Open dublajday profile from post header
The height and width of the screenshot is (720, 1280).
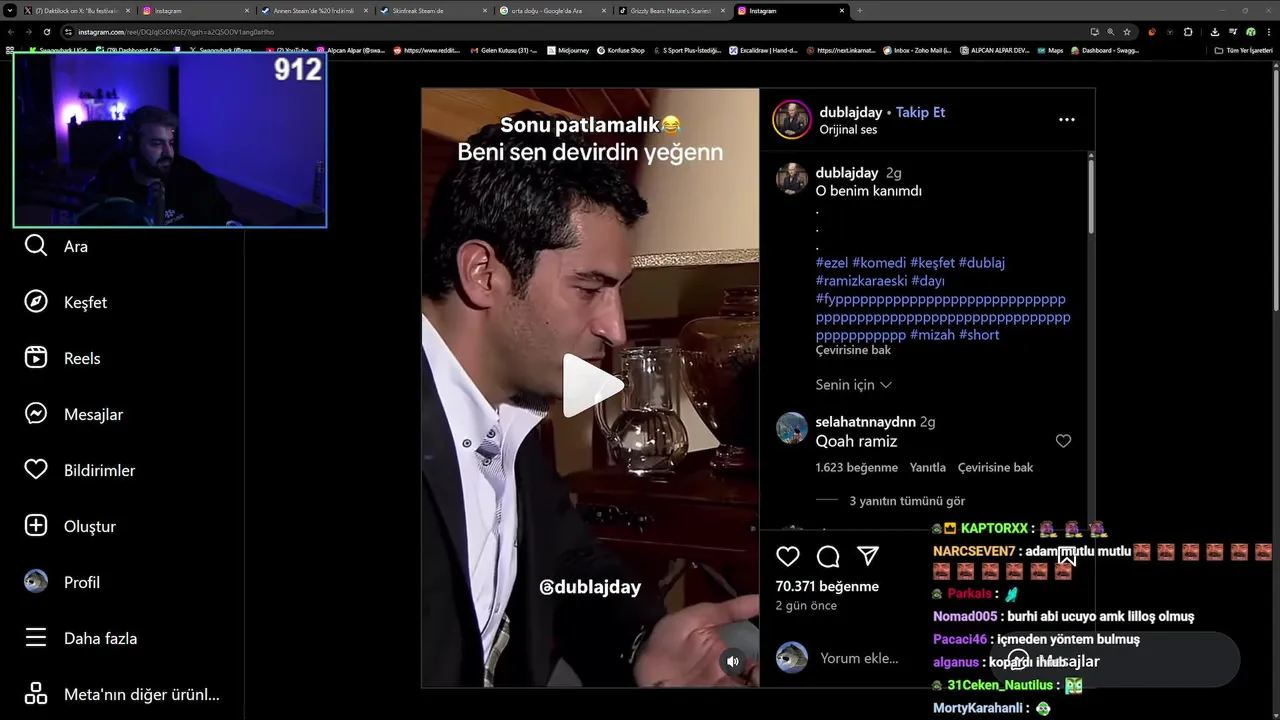851,112
